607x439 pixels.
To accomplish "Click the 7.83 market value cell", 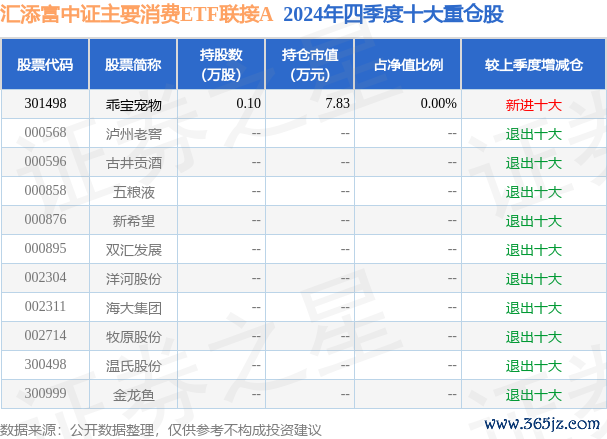I will tap(338, 103).
